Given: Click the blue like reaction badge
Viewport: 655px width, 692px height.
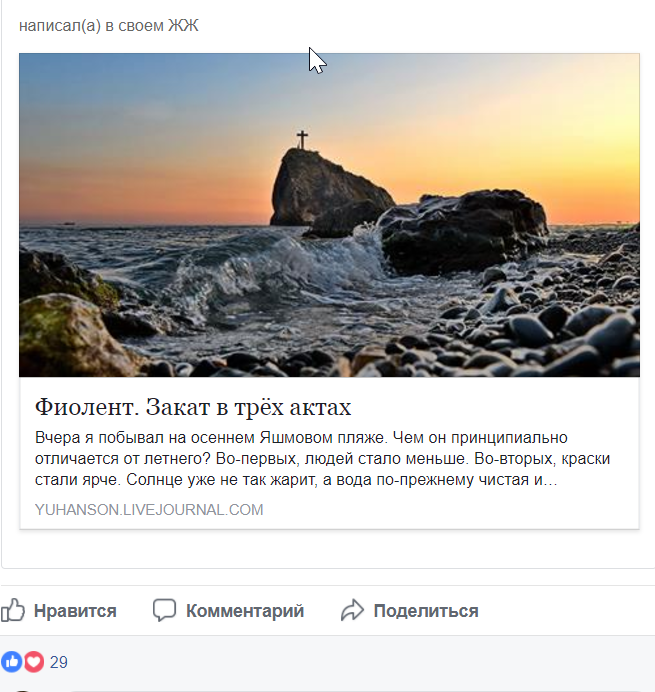Looking at the screenshot, I should pos(11,662).
